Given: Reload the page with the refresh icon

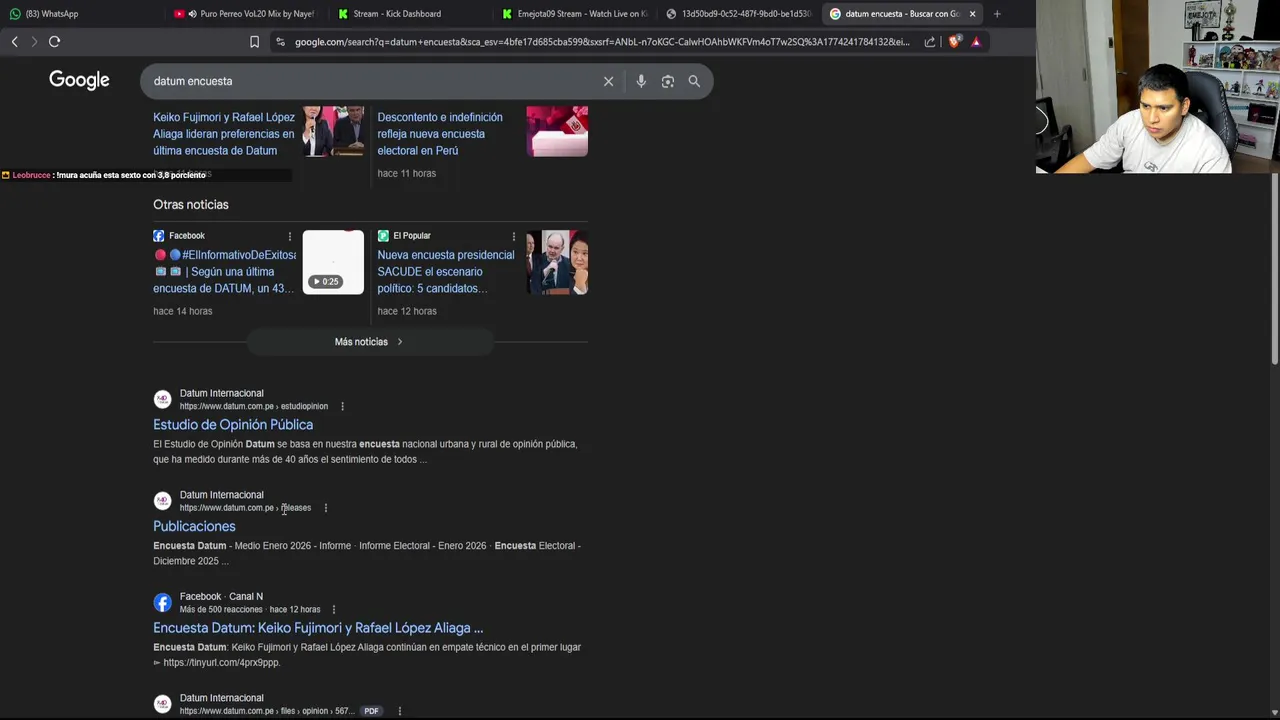Looking at the screenshot, I should click(x=55, y=41).
